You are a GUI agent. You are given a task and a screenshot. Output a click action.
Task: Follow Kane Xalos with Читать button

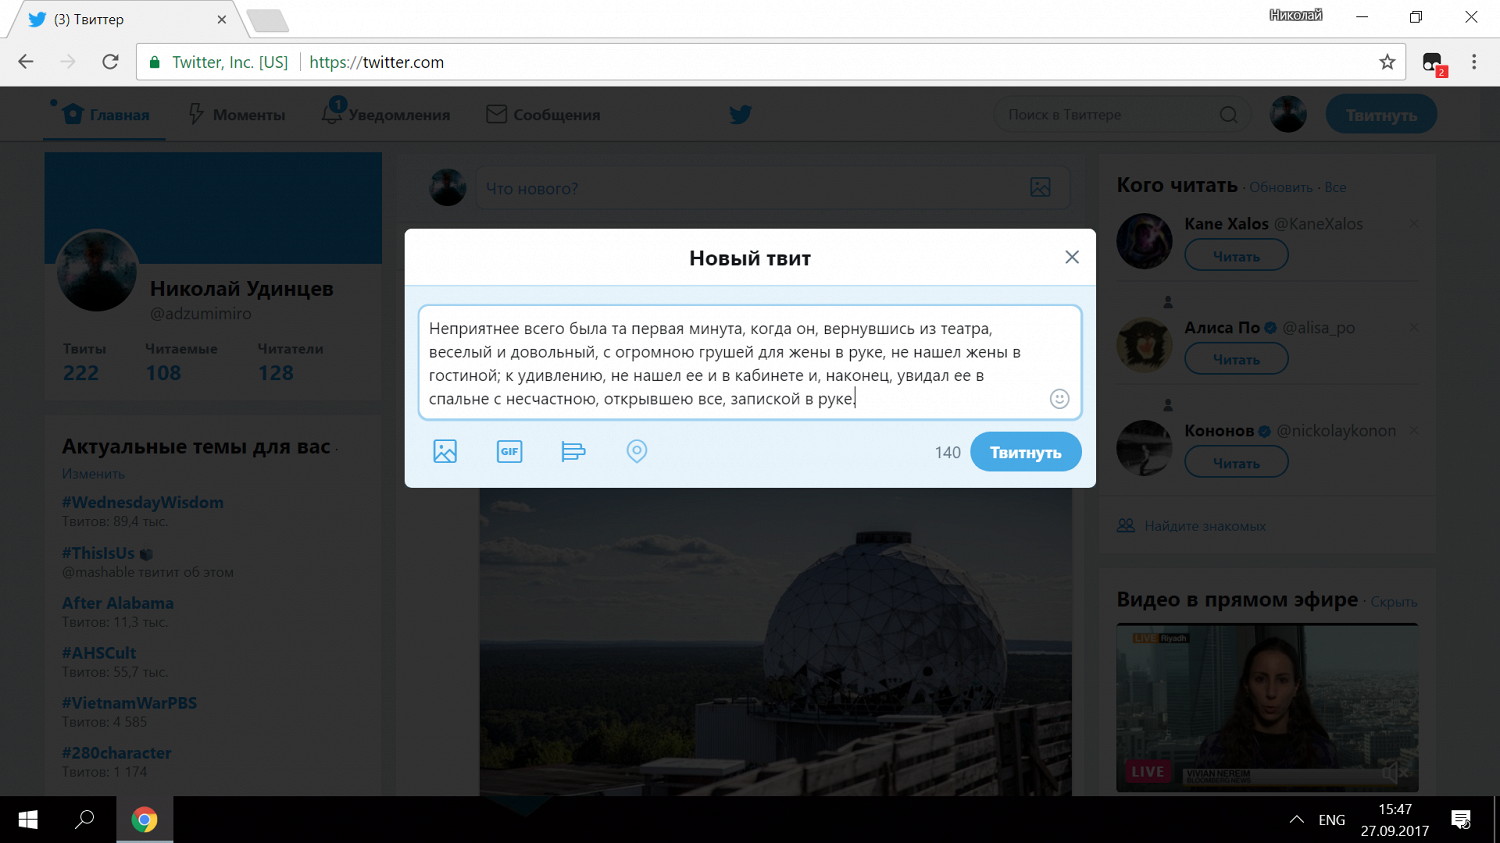pyautogui.click(x=1236, y=256)
